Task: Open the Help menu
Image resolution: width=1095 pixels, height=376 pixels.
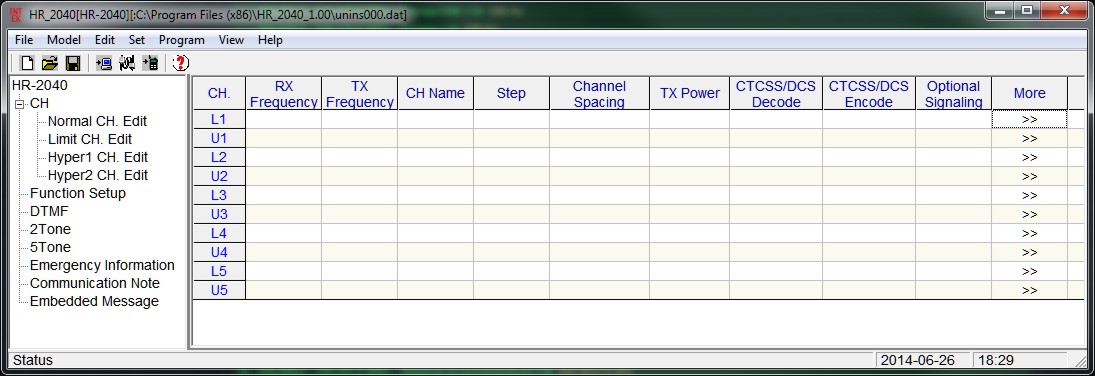Action: 270,40
